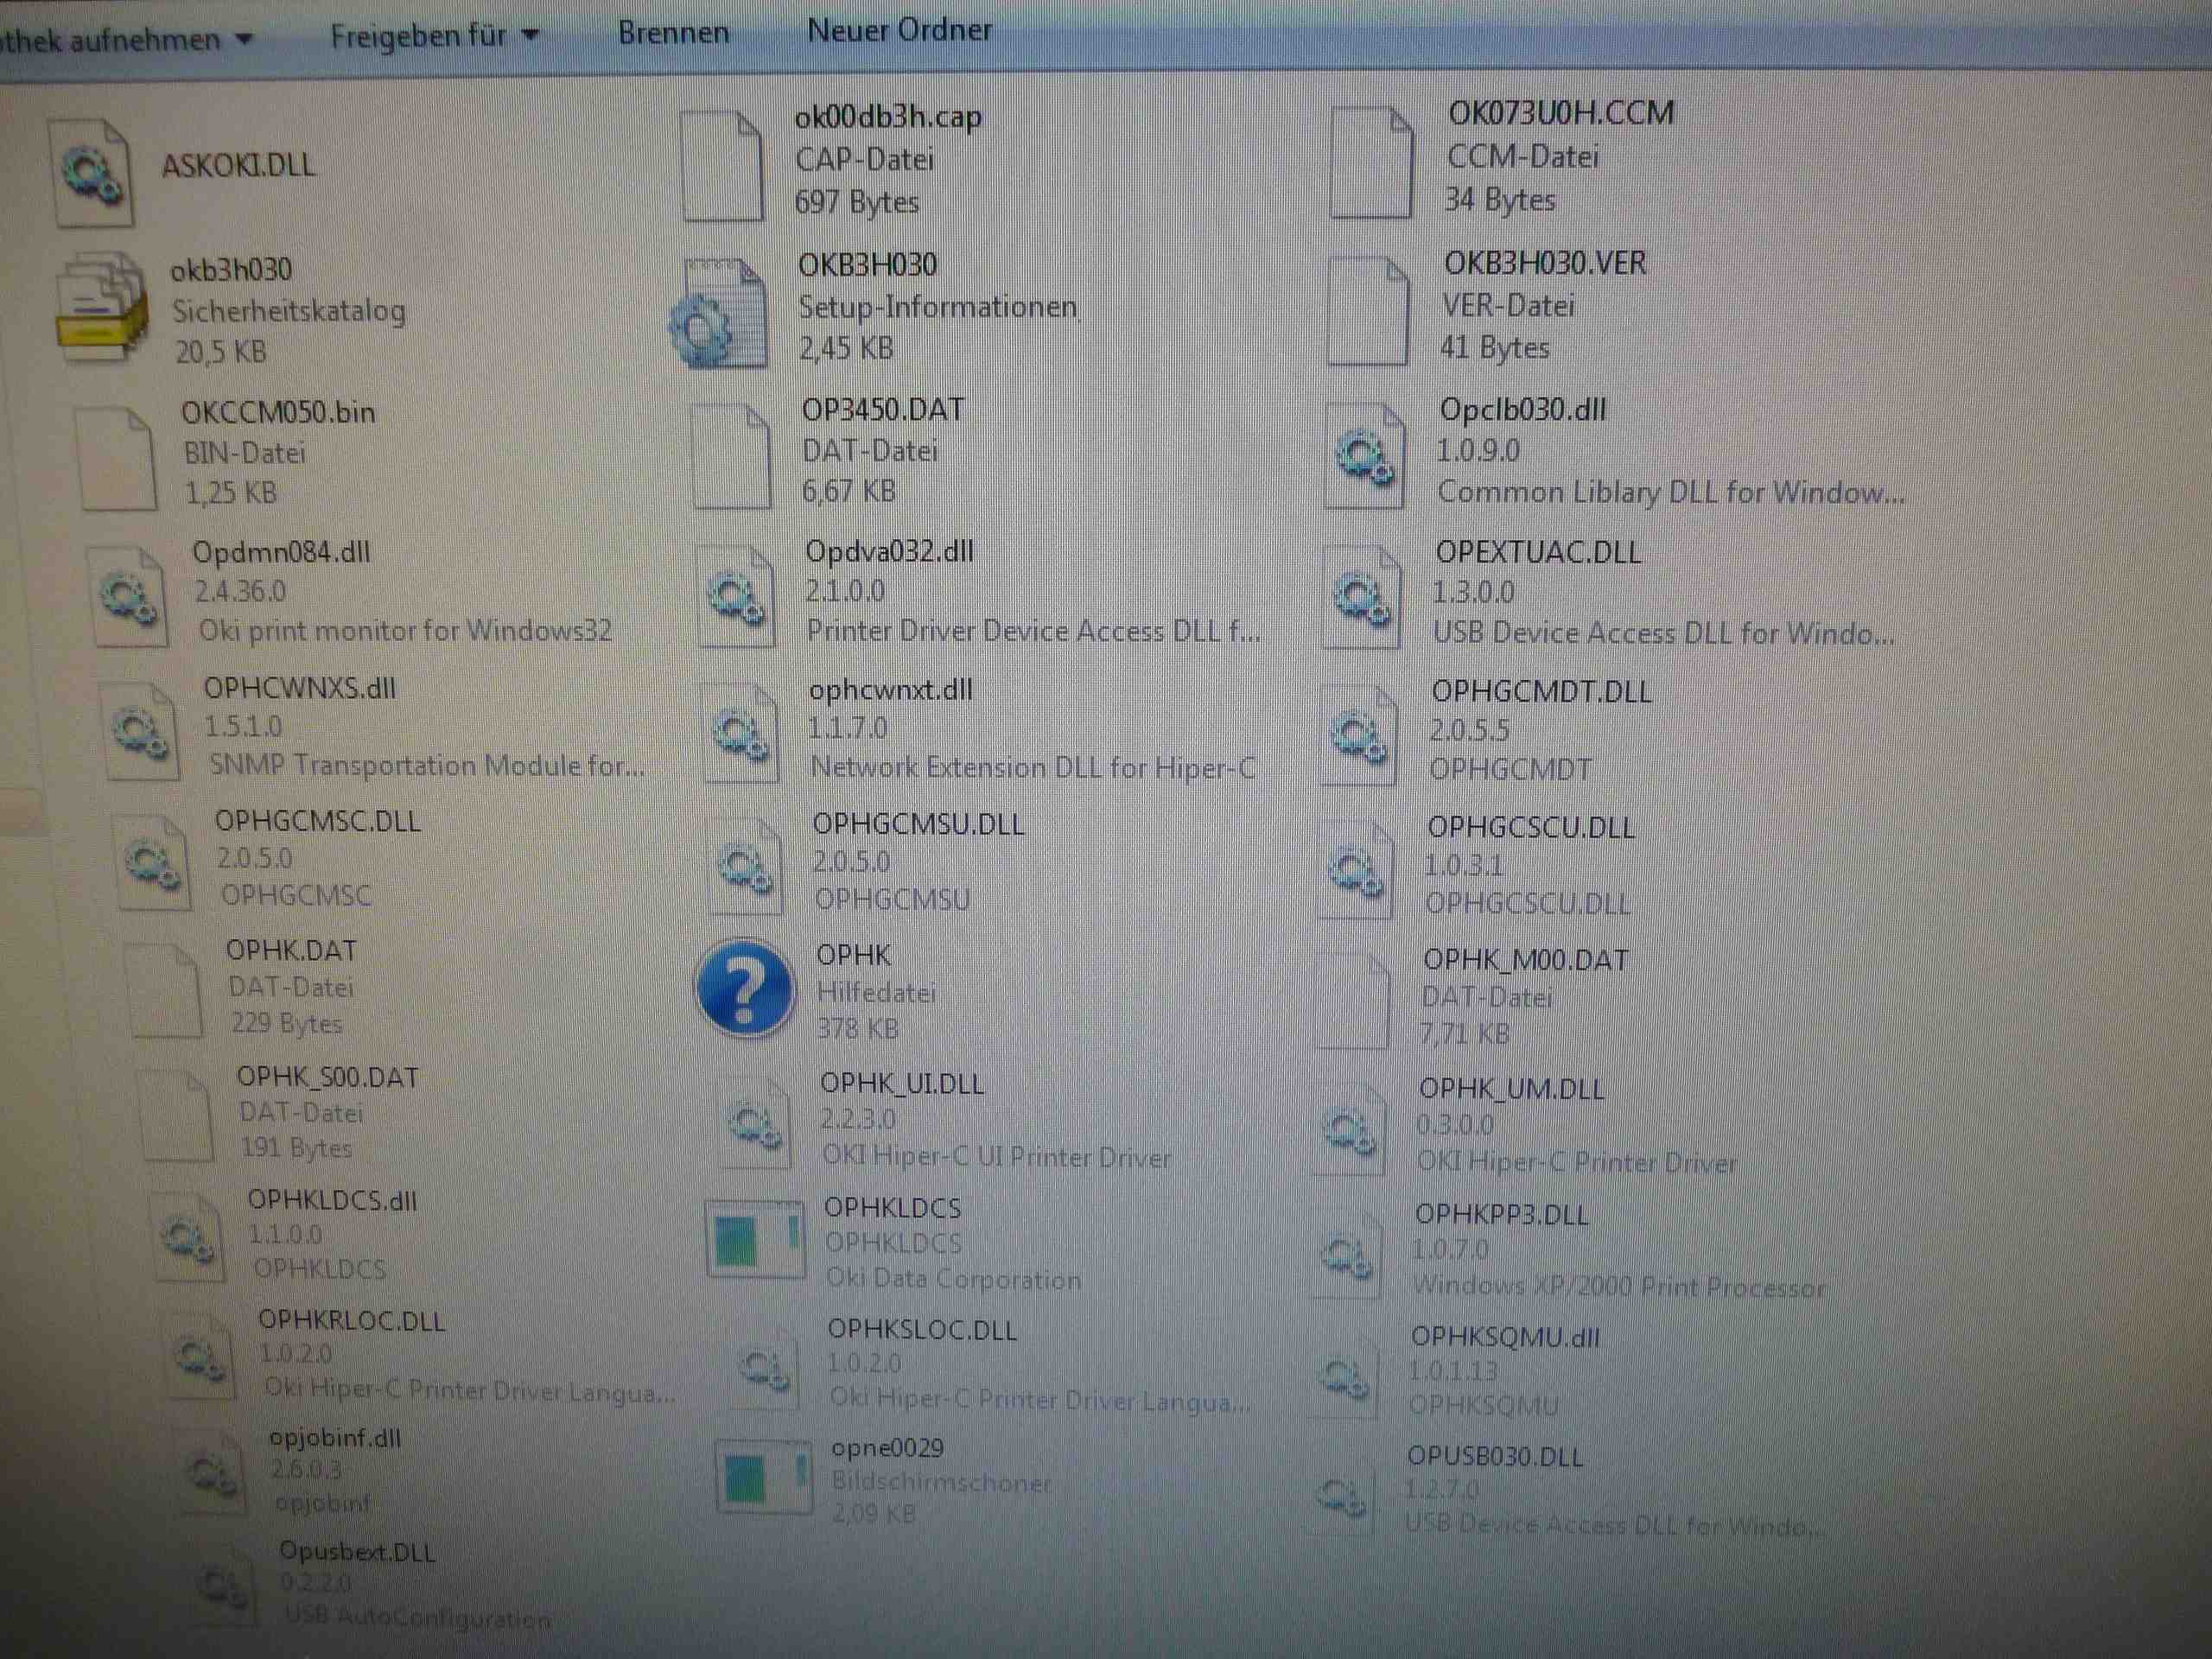Select the ASKOKI.DLL file icon
Image resolution: width=2212 pixels, height=1659 pixels.
91,172
